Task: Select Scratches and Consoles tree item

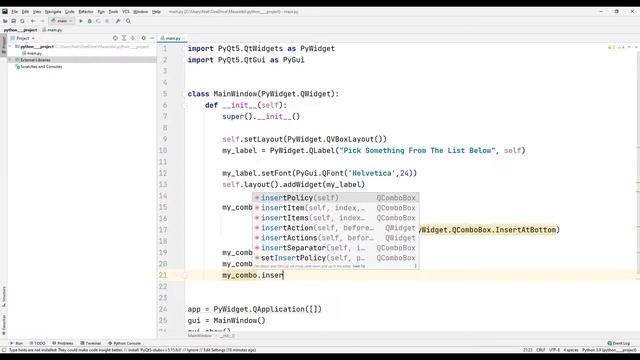Action: pyautogui.click(x=39, y=66)
